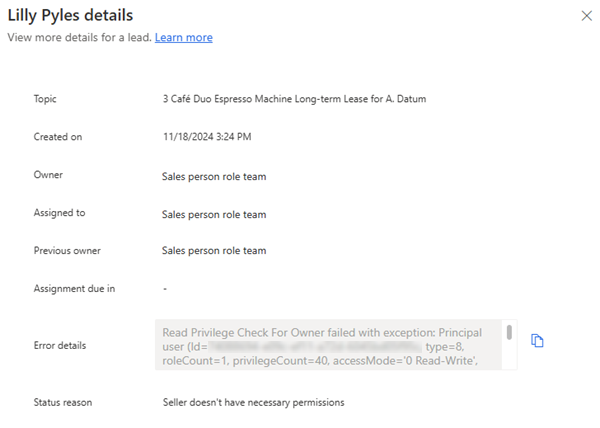Click the Created on field label
Screen dimensions: 600x428
(56, 136)
